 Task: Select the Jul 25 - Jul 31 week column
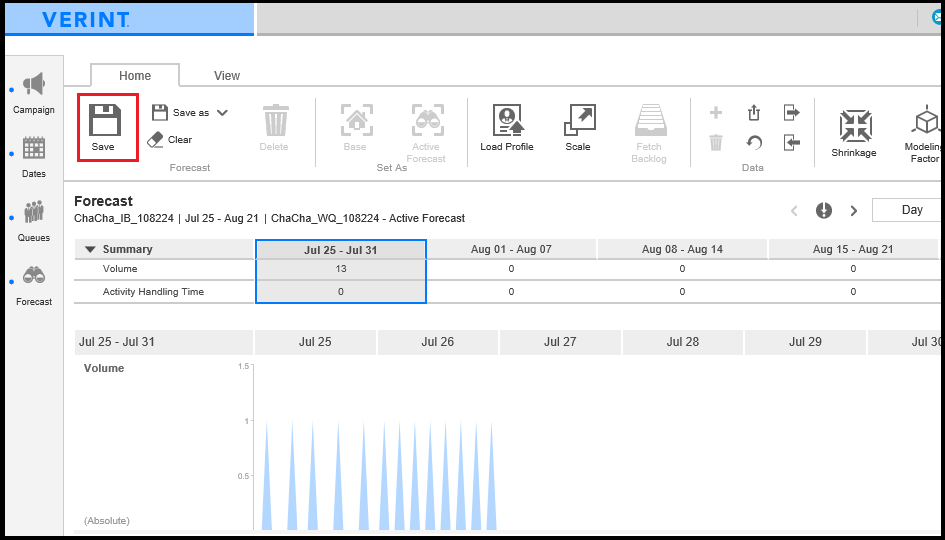[x=341, y=250]
